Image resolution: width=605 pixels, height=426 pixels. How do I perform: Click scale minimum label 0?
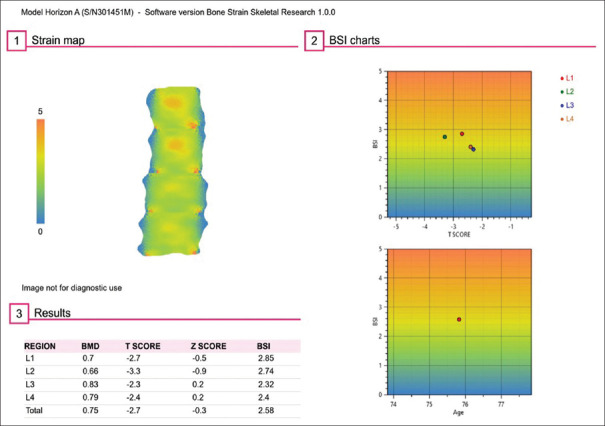[x=40, y=232]
